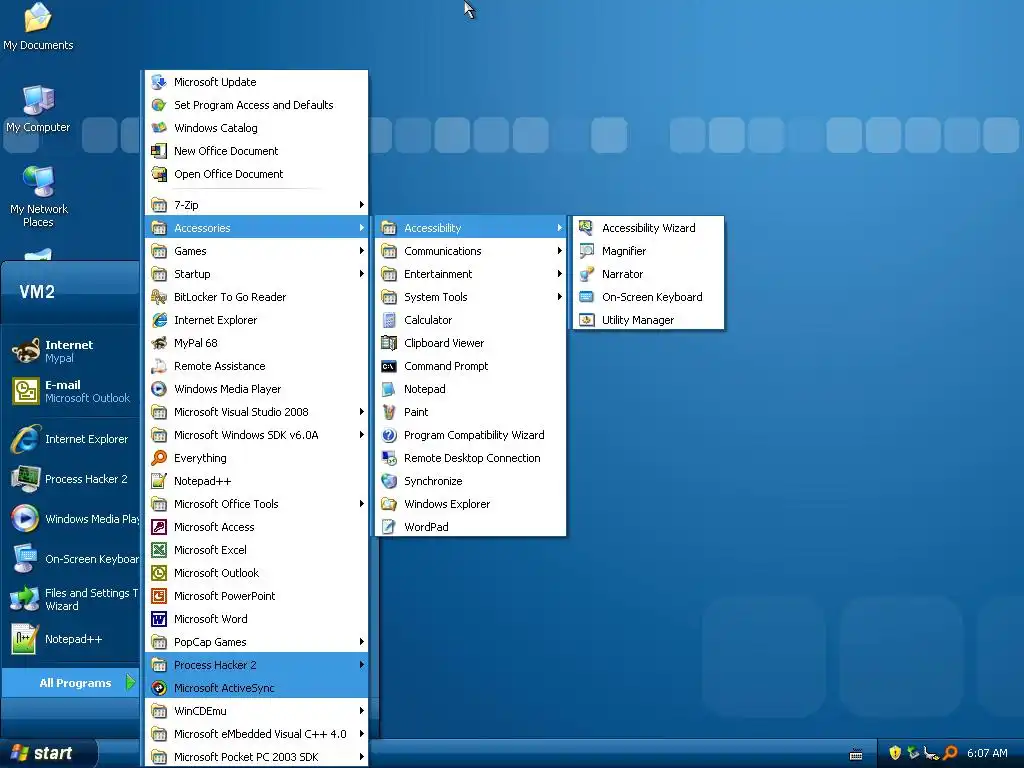
Task: Start Program Compatibility Wizard
Action: (x=470, y=435)
